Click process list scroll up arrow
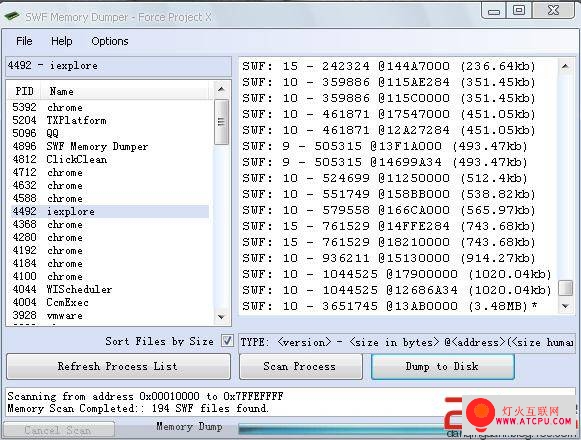This screenshot has width=581, height=440. [221, 89]
